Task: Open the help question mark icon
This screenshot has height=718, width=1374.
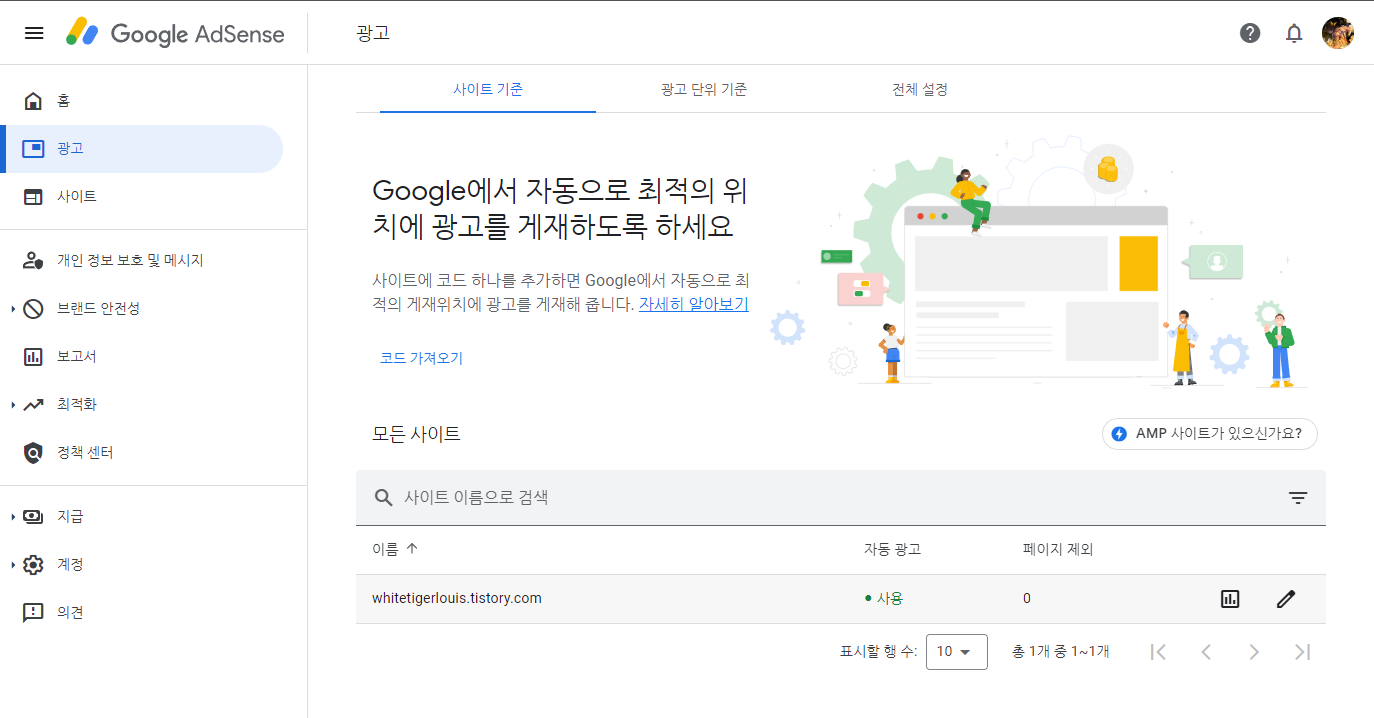Action: pos(1250,33)
